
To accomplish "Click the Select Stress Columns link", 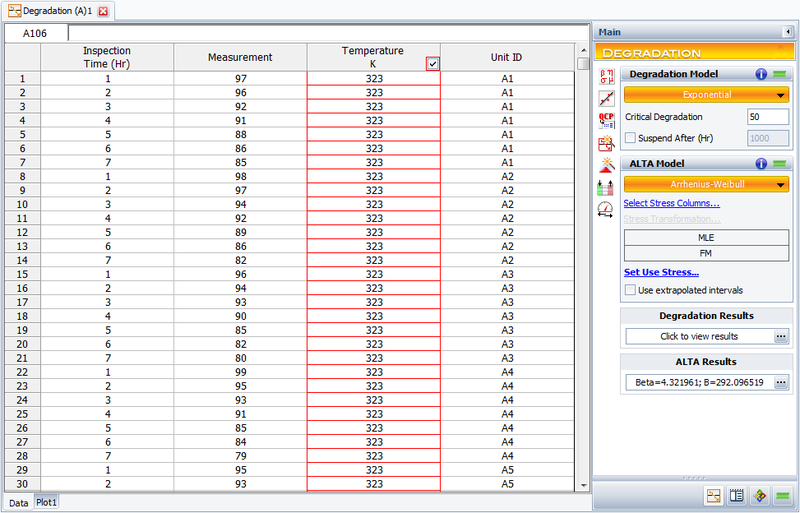I will [671, 203].
